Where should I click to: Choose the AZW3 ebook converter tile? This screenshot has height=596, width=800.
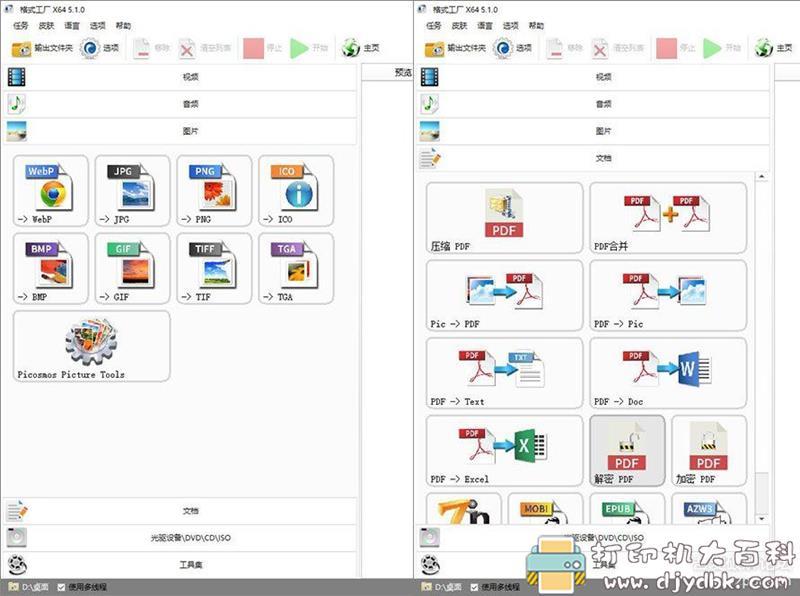pos(709,509)
